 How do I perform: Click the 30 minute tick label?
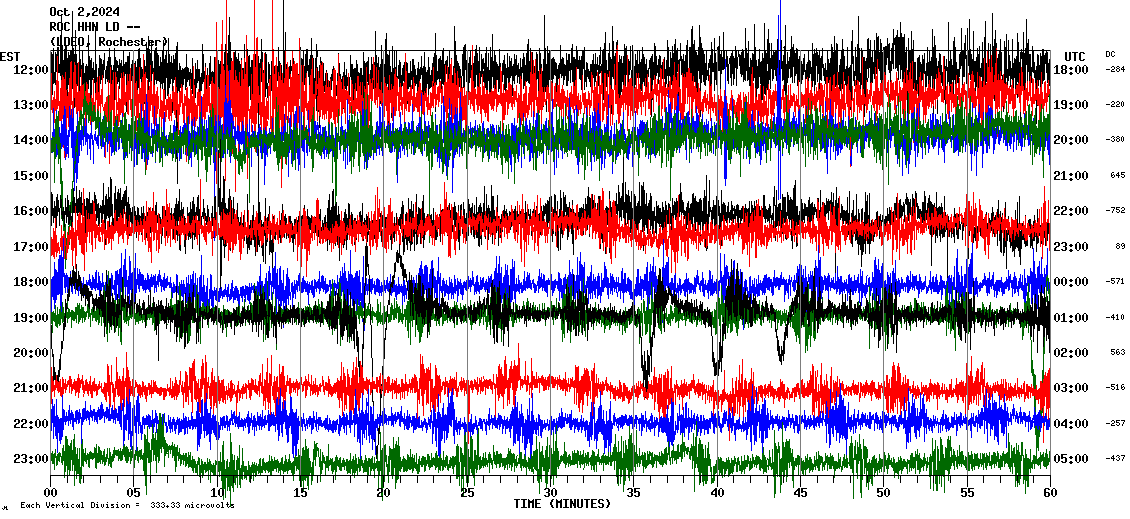tap(550, 493)
